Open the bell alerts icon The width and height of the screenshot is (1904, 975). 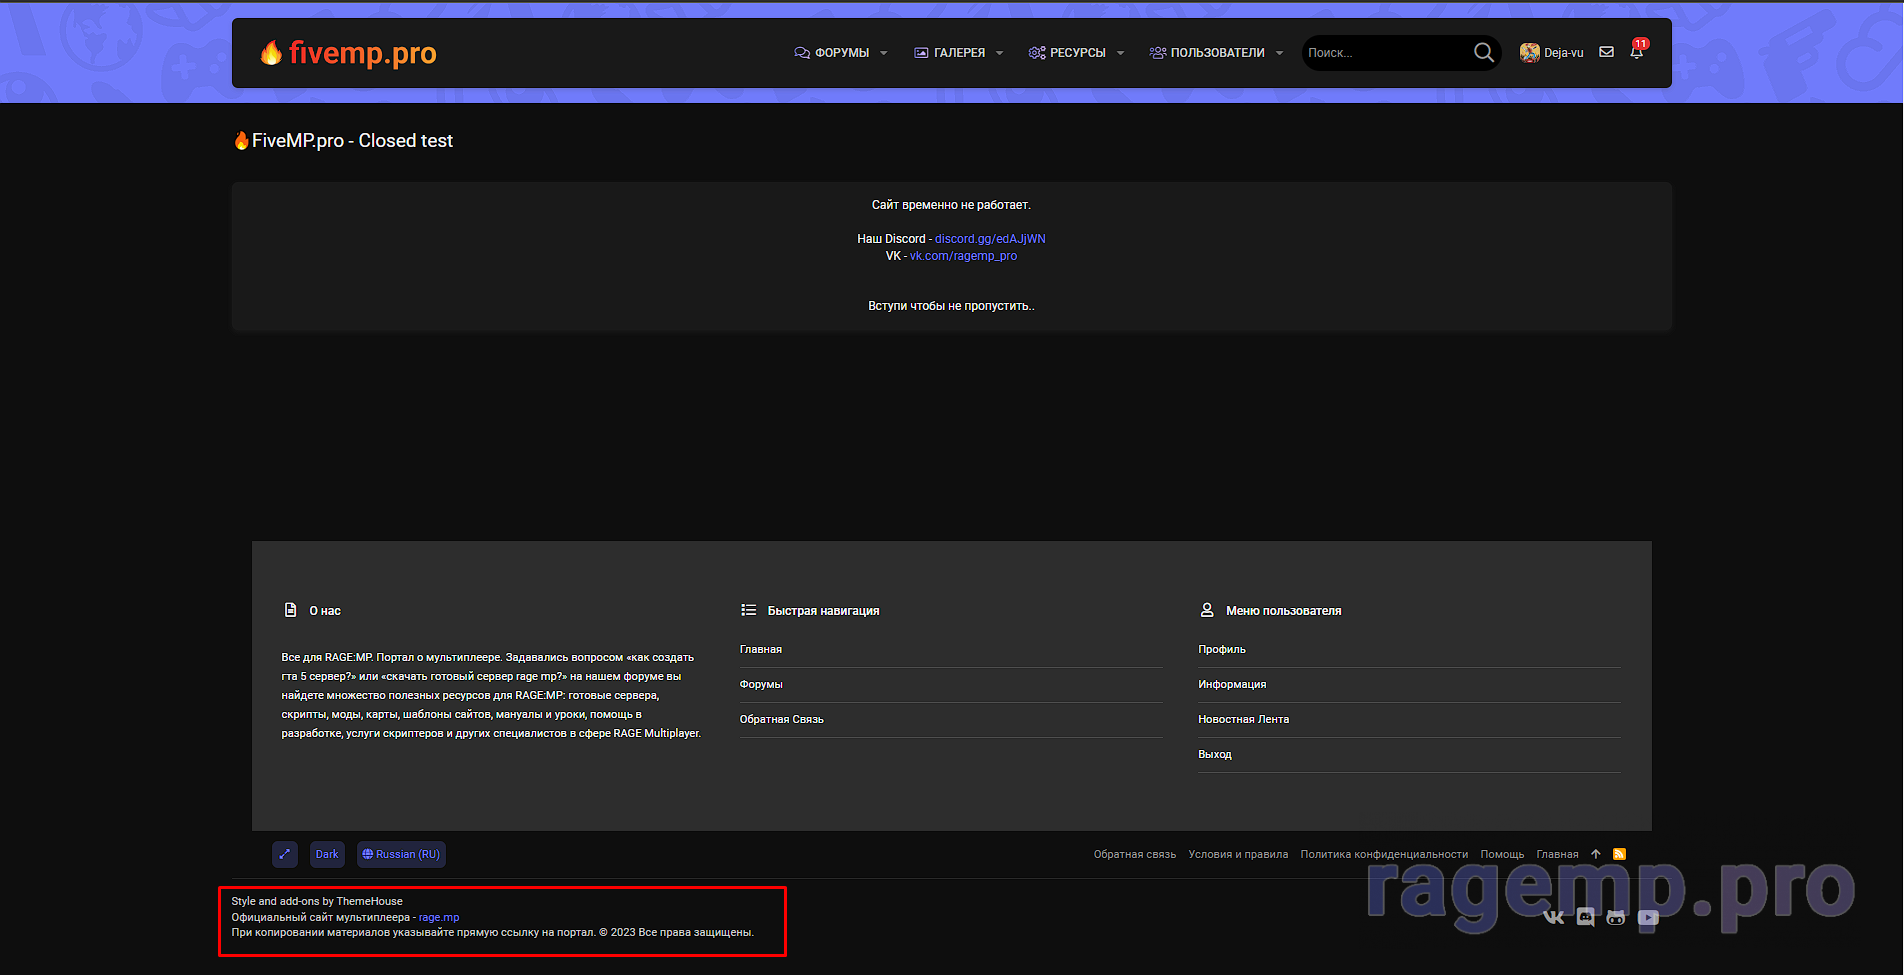(x=1636, y=52)
